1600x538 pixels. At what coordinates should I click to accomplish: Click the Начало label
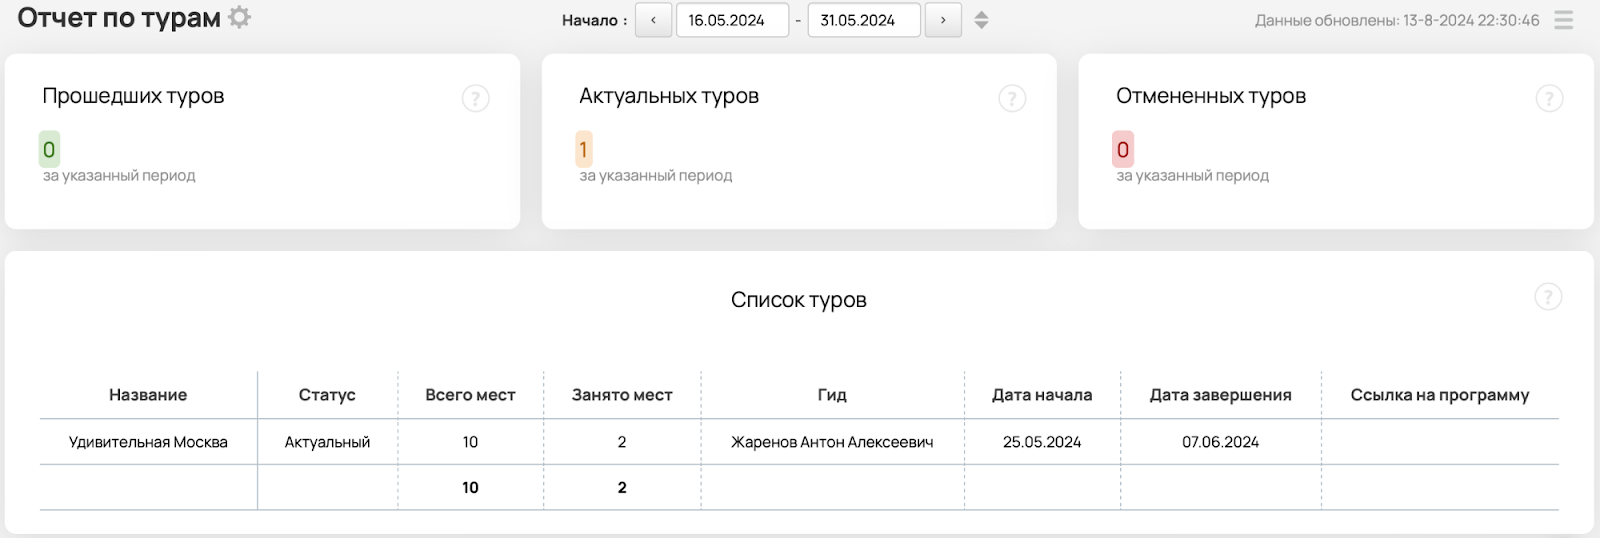tap(594, 20)
